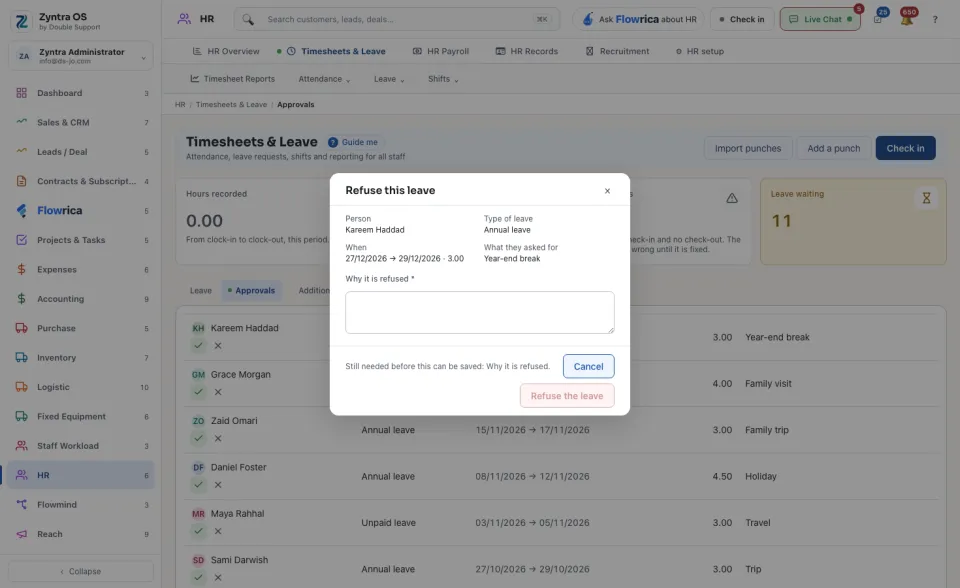Click the warning triangle icon
Viewport: 960px width, 588px height.
732,198
